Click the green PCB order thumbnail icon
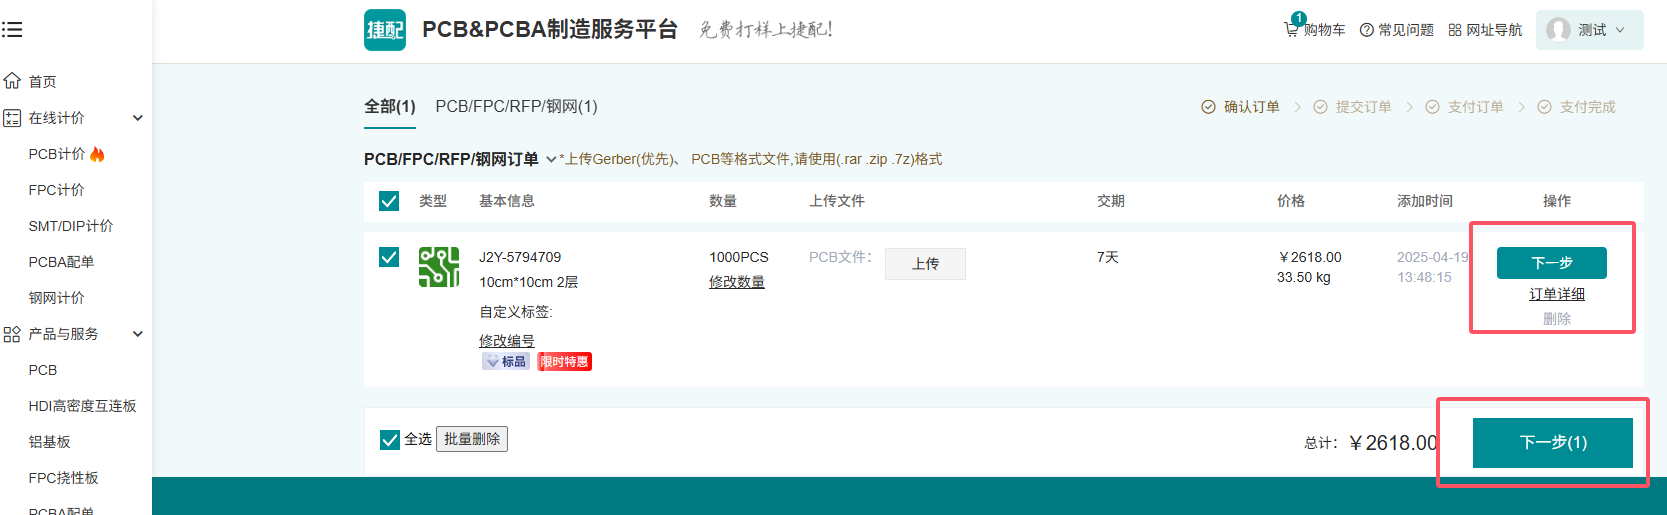 (439, 267)
